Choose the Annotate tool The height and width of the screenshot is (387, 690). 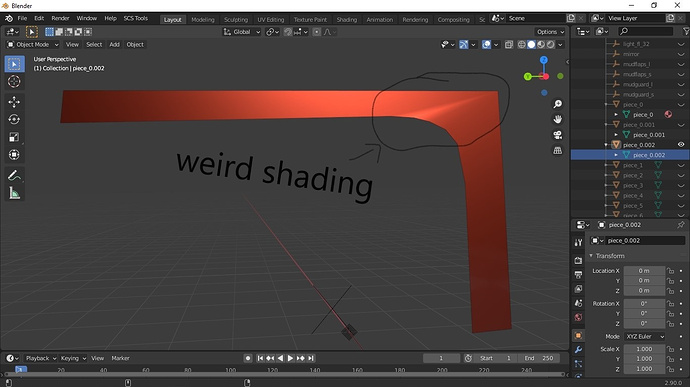tap(14, 175)
